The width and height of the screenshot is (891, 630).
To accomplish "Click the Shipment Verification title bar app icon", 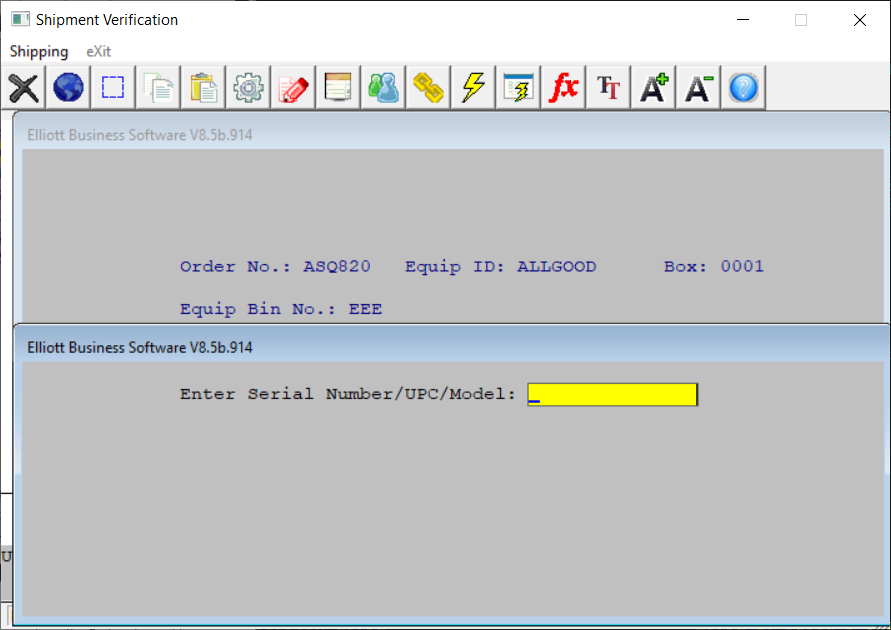I will [20, 19].
